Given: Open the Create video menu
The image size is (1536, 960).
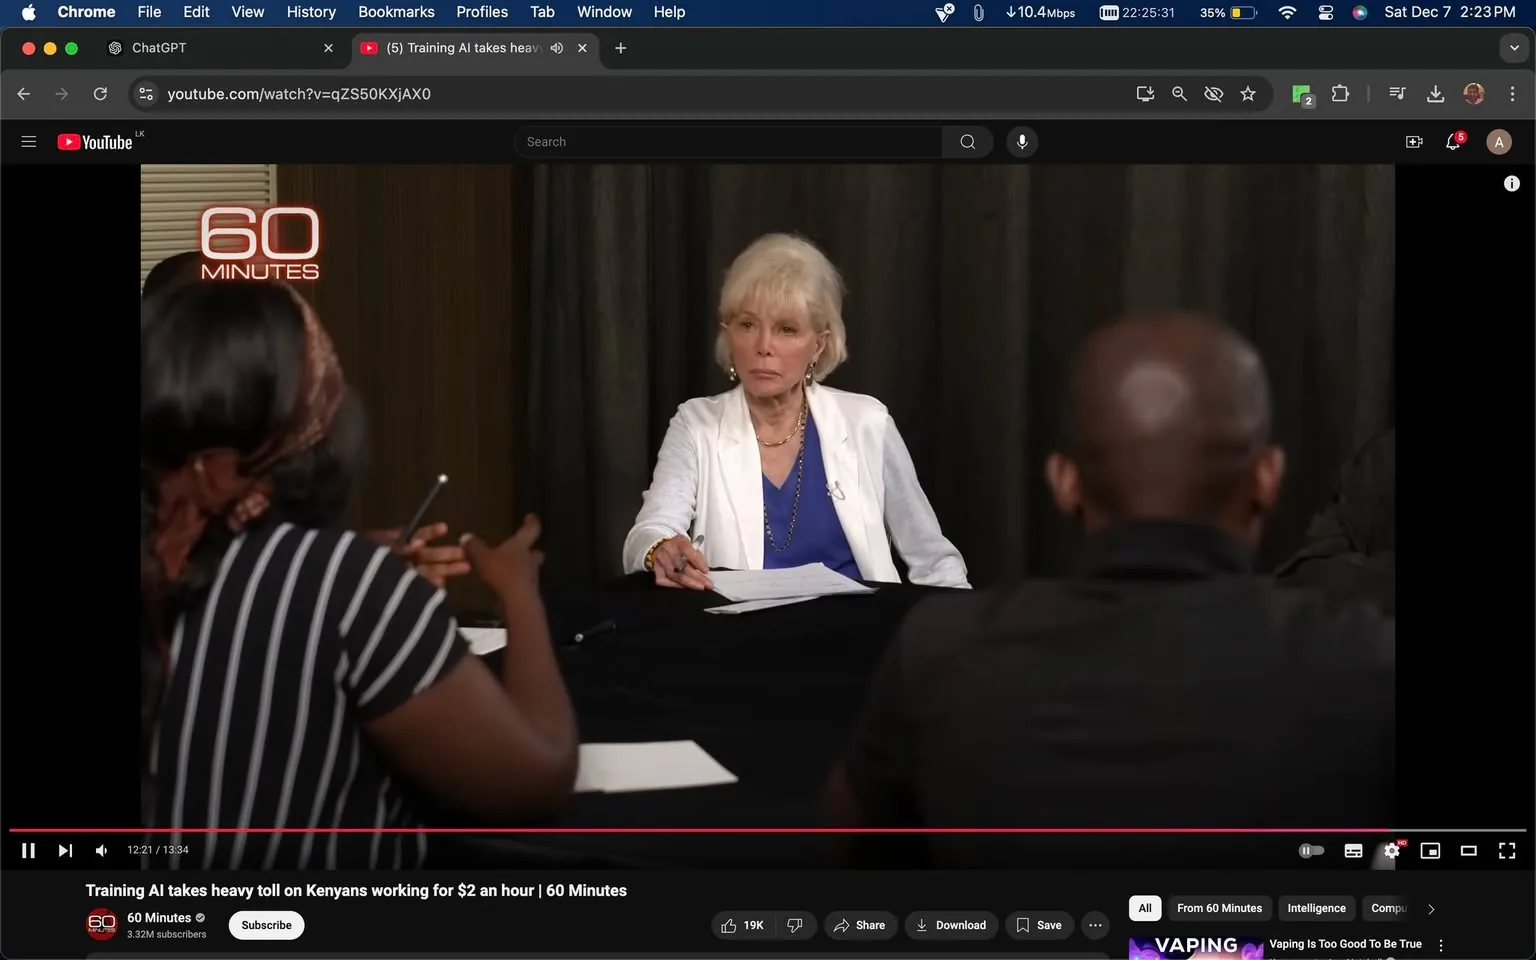Looking at the screenshot, I should (1413, 141).
